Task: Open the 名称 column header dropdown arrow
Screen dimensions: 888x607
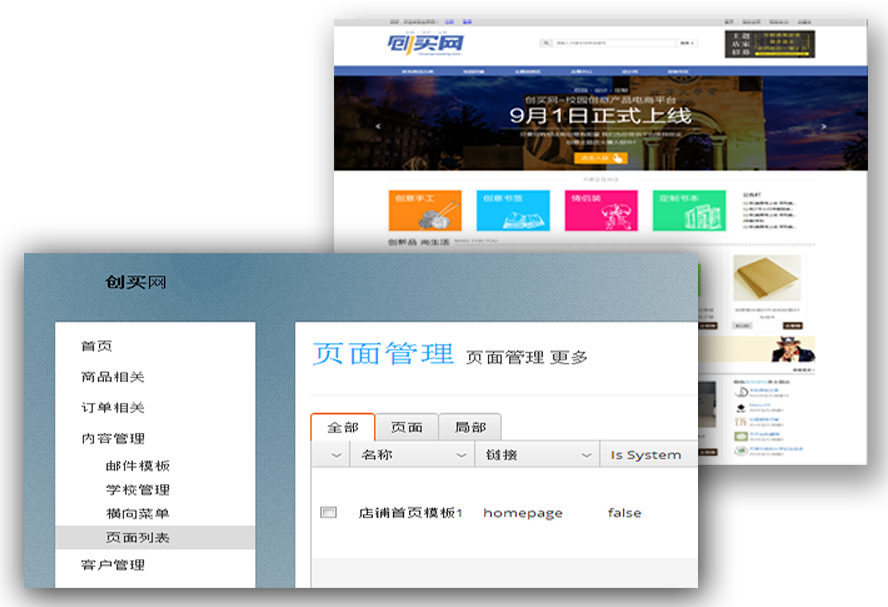Action: pyautogui.click(x=461, y=455)
